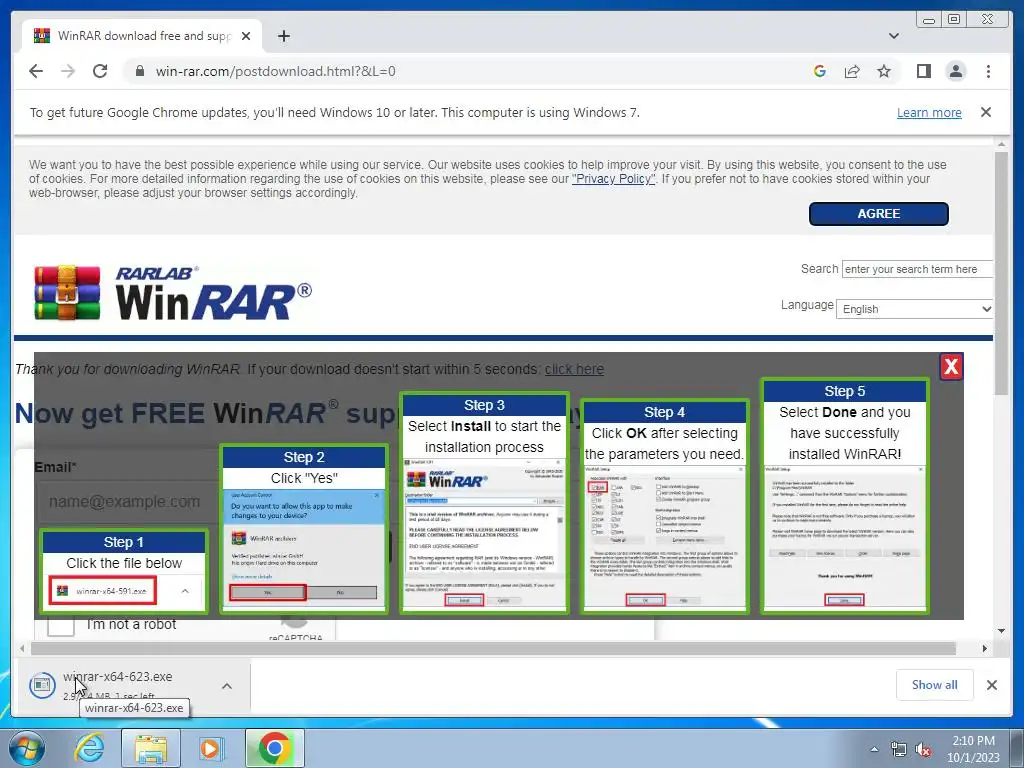This screenshot has height=768, width=1024.
Task: Open the Privacy Policy link
Action: pos(613,179)
